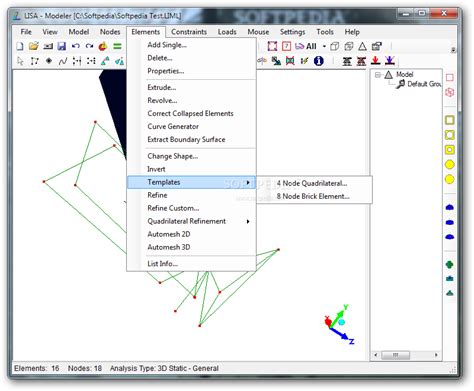Viewport: 474px width, 391px height.
Task: Select the arrow pointer tool
Action: click(20, 61)
